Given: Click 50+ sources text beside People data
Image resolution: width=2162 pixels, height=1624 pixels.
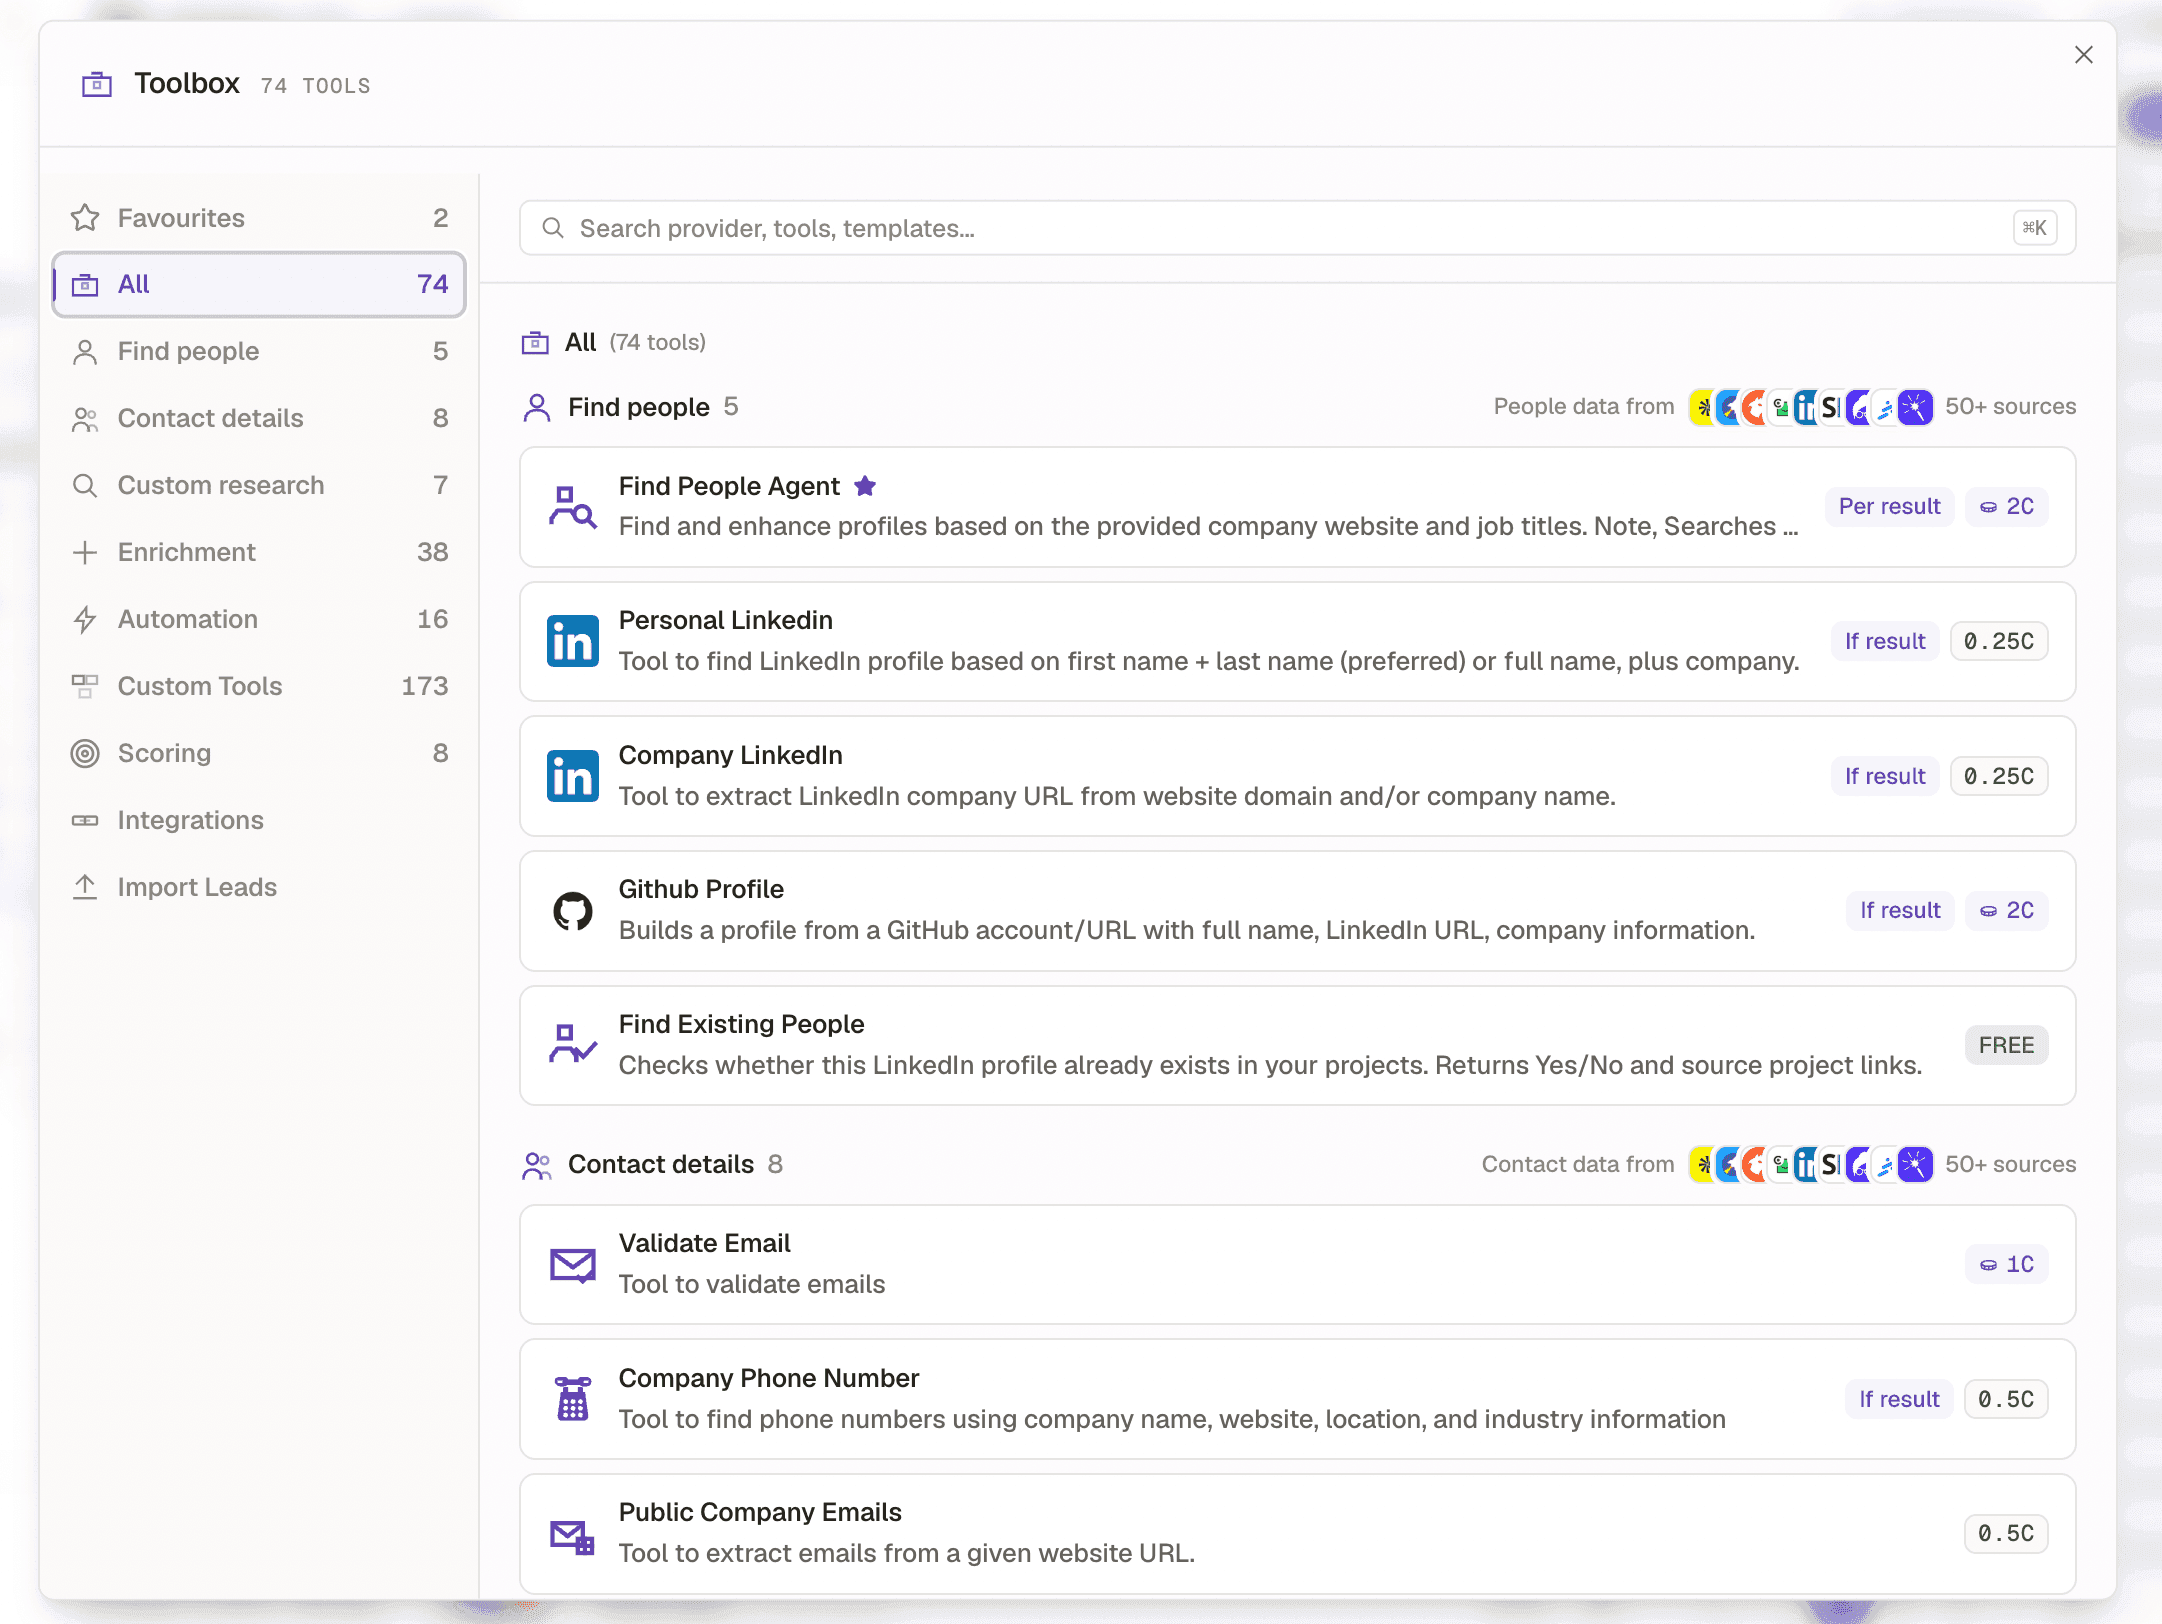Looking at the screenshot, I should coord(2010,407).
